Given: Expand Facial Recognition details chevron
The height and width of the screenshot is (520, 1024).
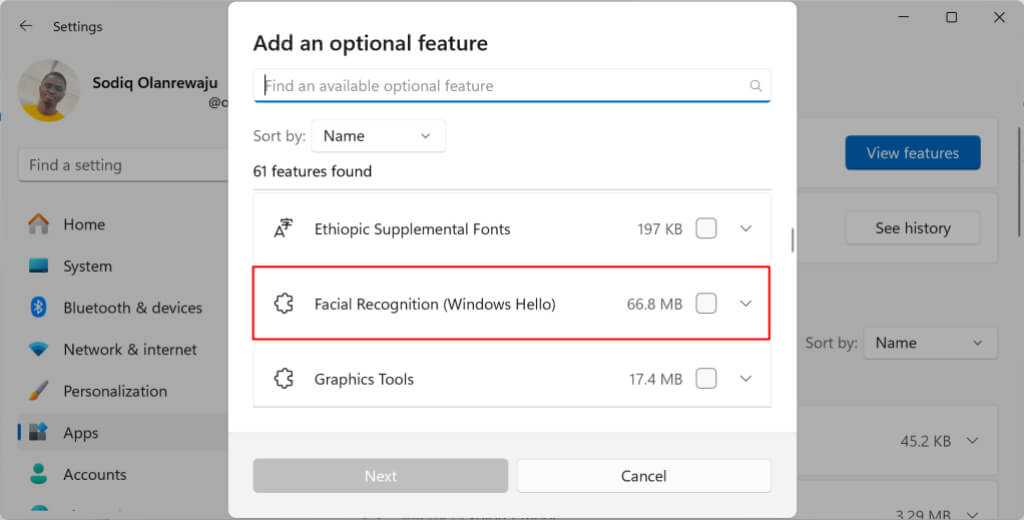Looking at the screenshot, I should (745, 303).
